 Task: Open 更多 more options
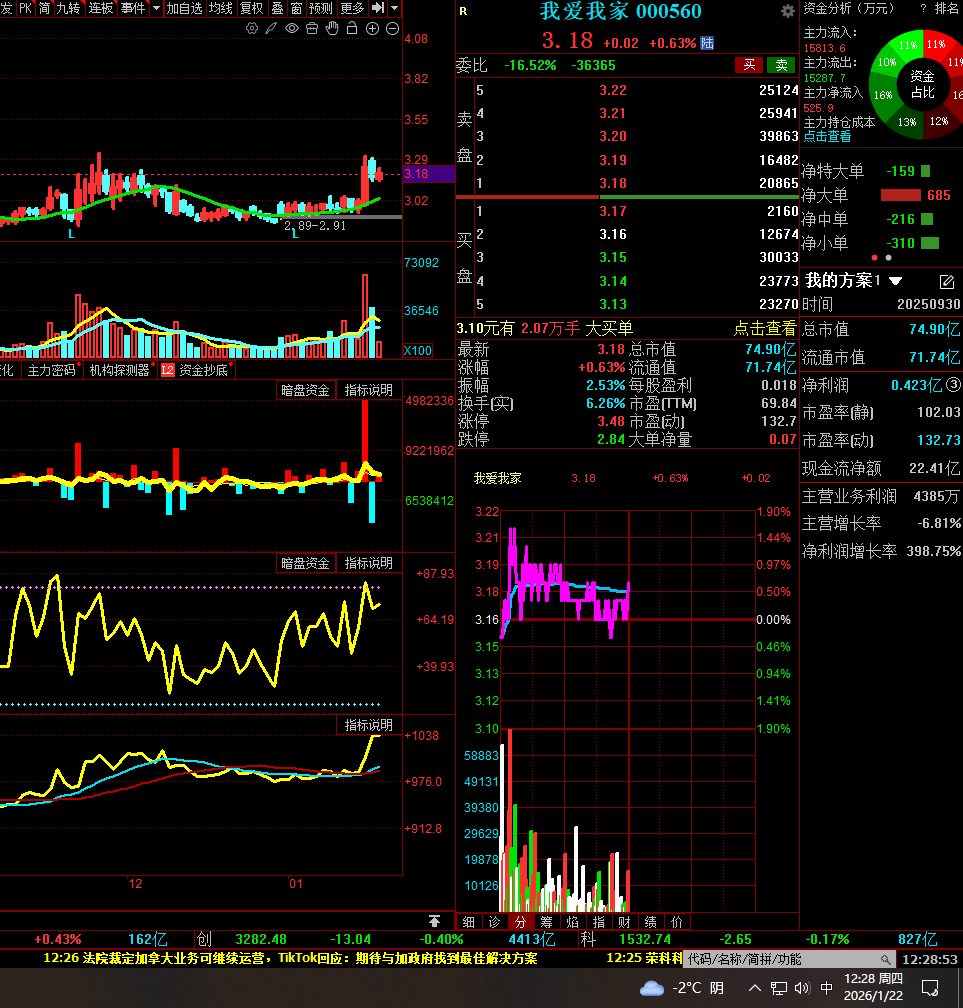tap(352, 8)
